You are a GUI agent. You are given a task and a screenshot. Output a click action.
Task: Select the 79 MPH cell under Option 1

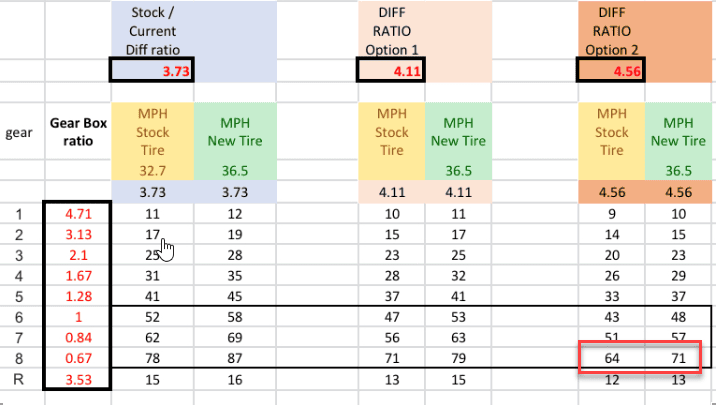click(x=458, y=358)
